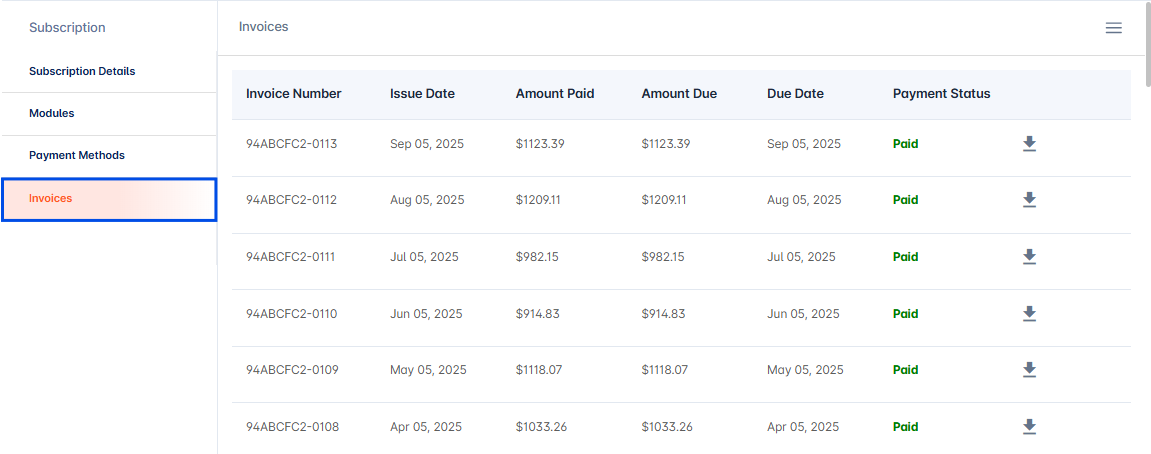
Task: Click issue date Jul 05, 2025
Action: pyautogui.click(x=424, y=256)
